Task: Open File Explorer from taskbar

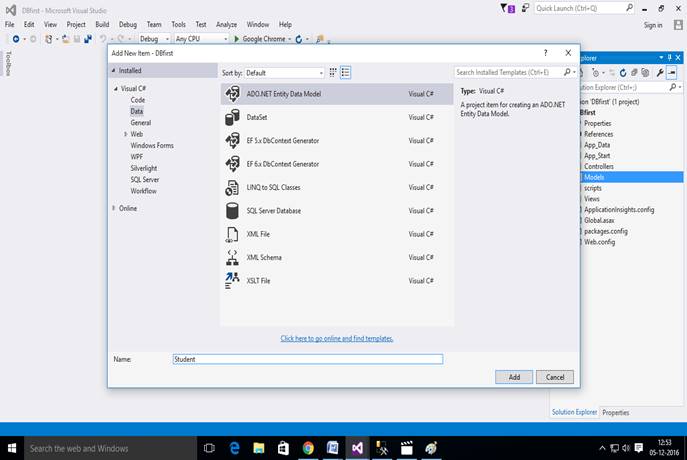Action: [x=259, y=448]
